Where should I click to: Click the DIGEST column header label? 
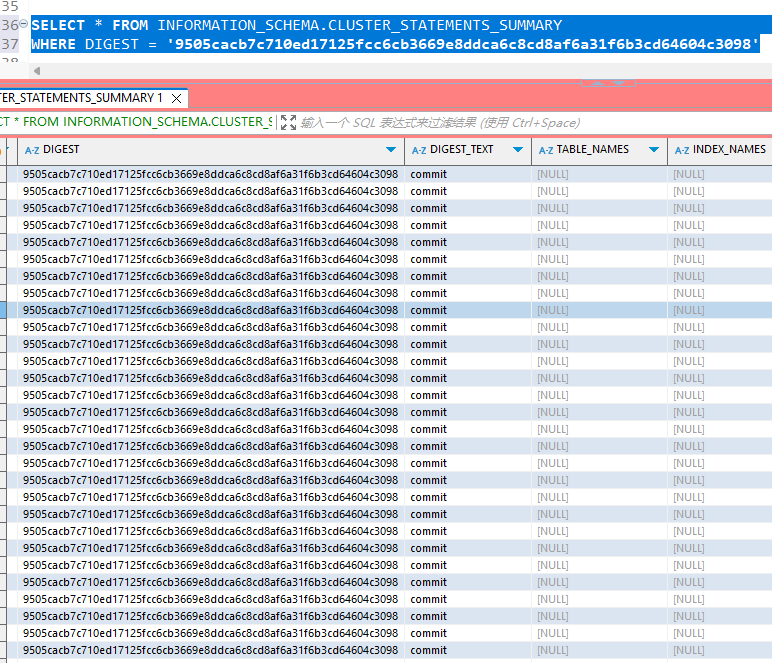click(x=62, y=149)
